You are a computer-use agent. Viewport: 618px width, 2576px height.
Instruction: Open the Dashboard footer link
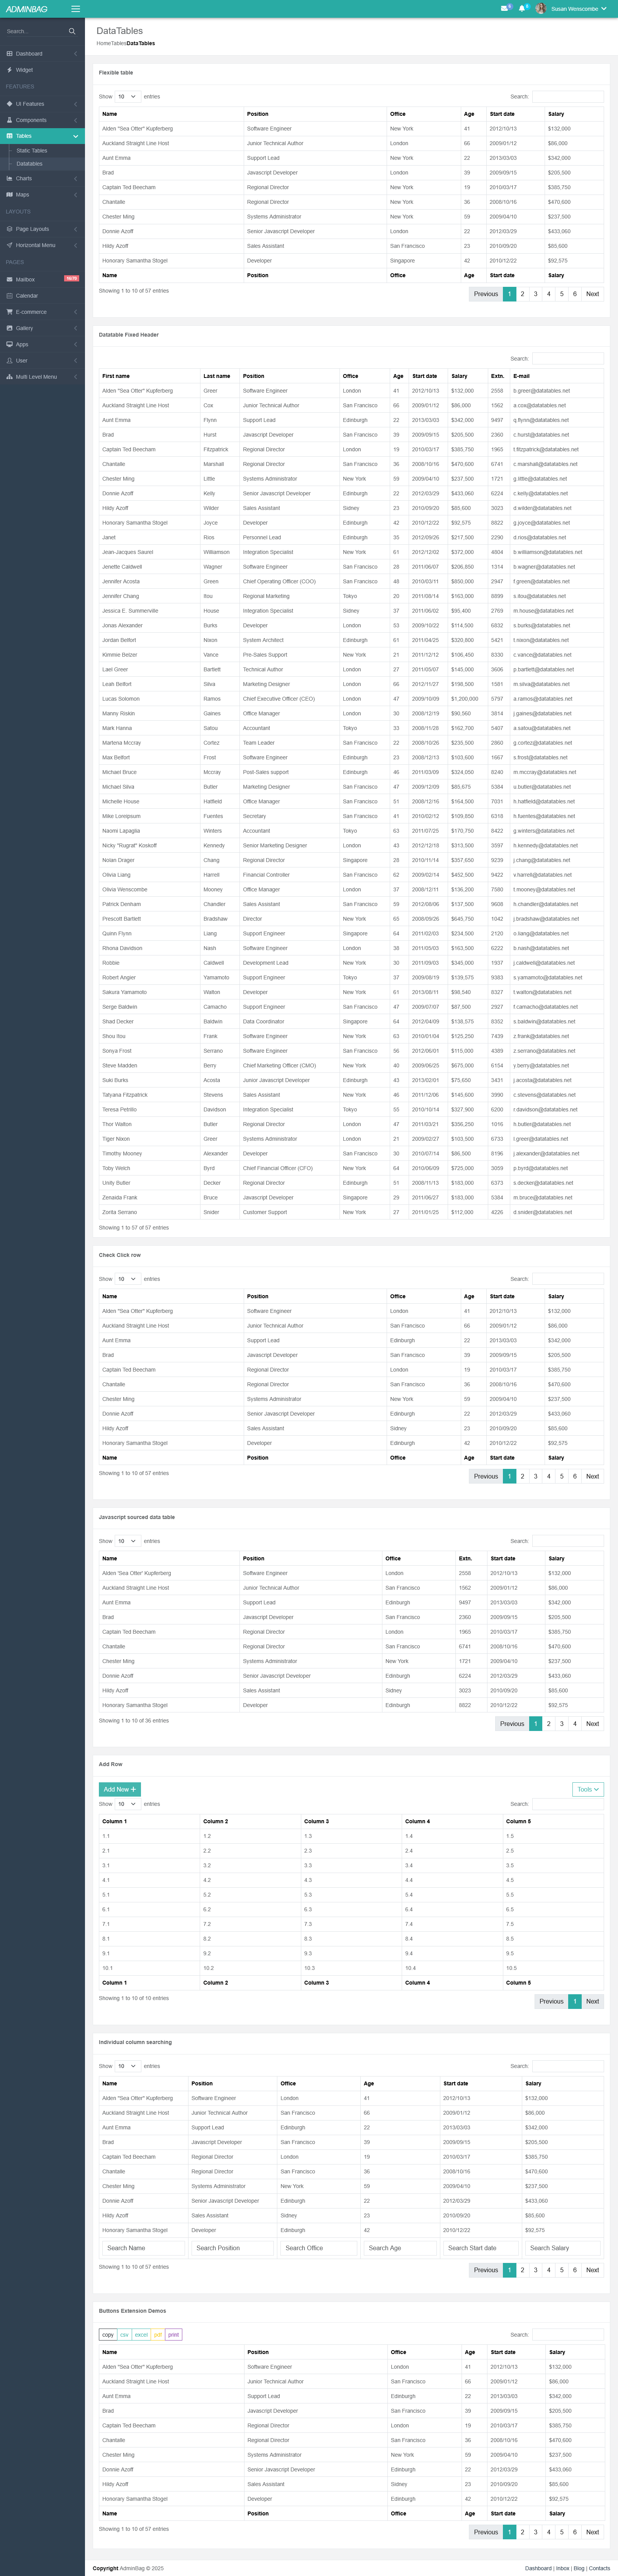click(538, 2568)
